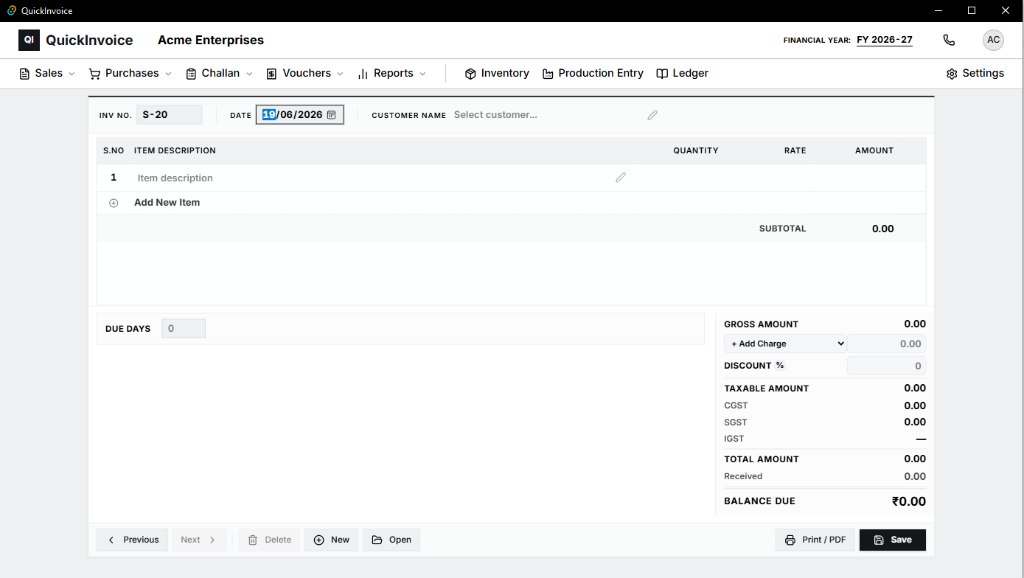Go to the Inventory page
This screenshot has height=578, width=1024.
coord(497,74)
